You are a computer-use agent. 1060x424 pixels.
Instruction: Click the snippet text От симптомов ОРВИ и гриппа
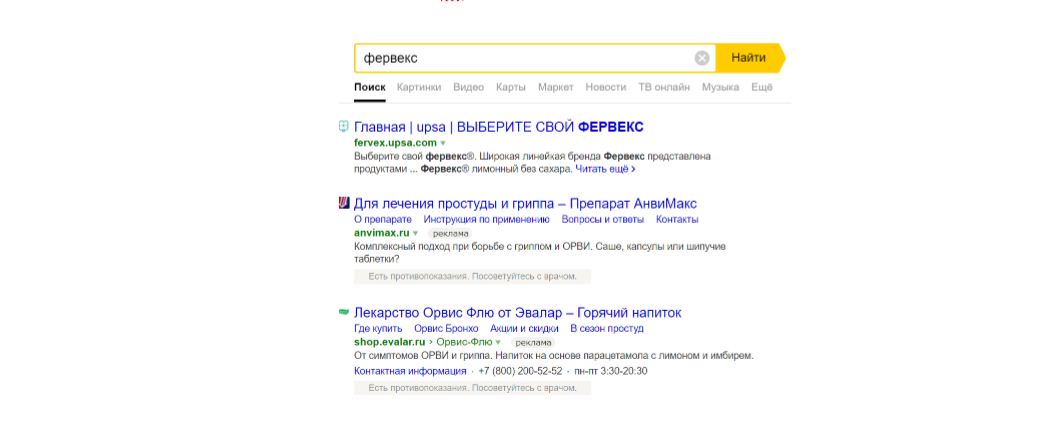(x=554, y=356)
